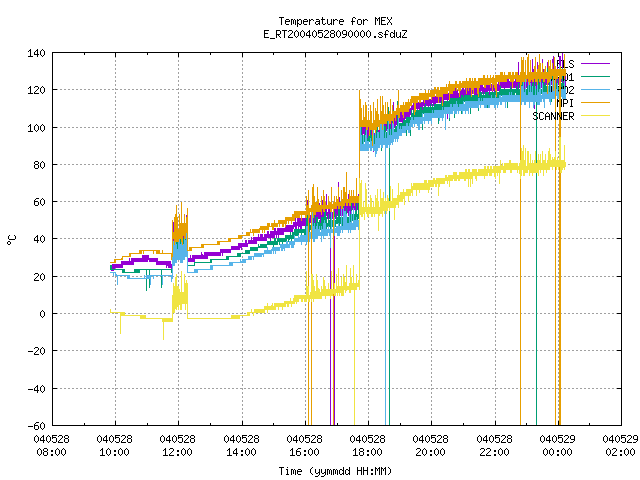
Task: Click the "°C" y-axis unit label
Action: point(11,240)
